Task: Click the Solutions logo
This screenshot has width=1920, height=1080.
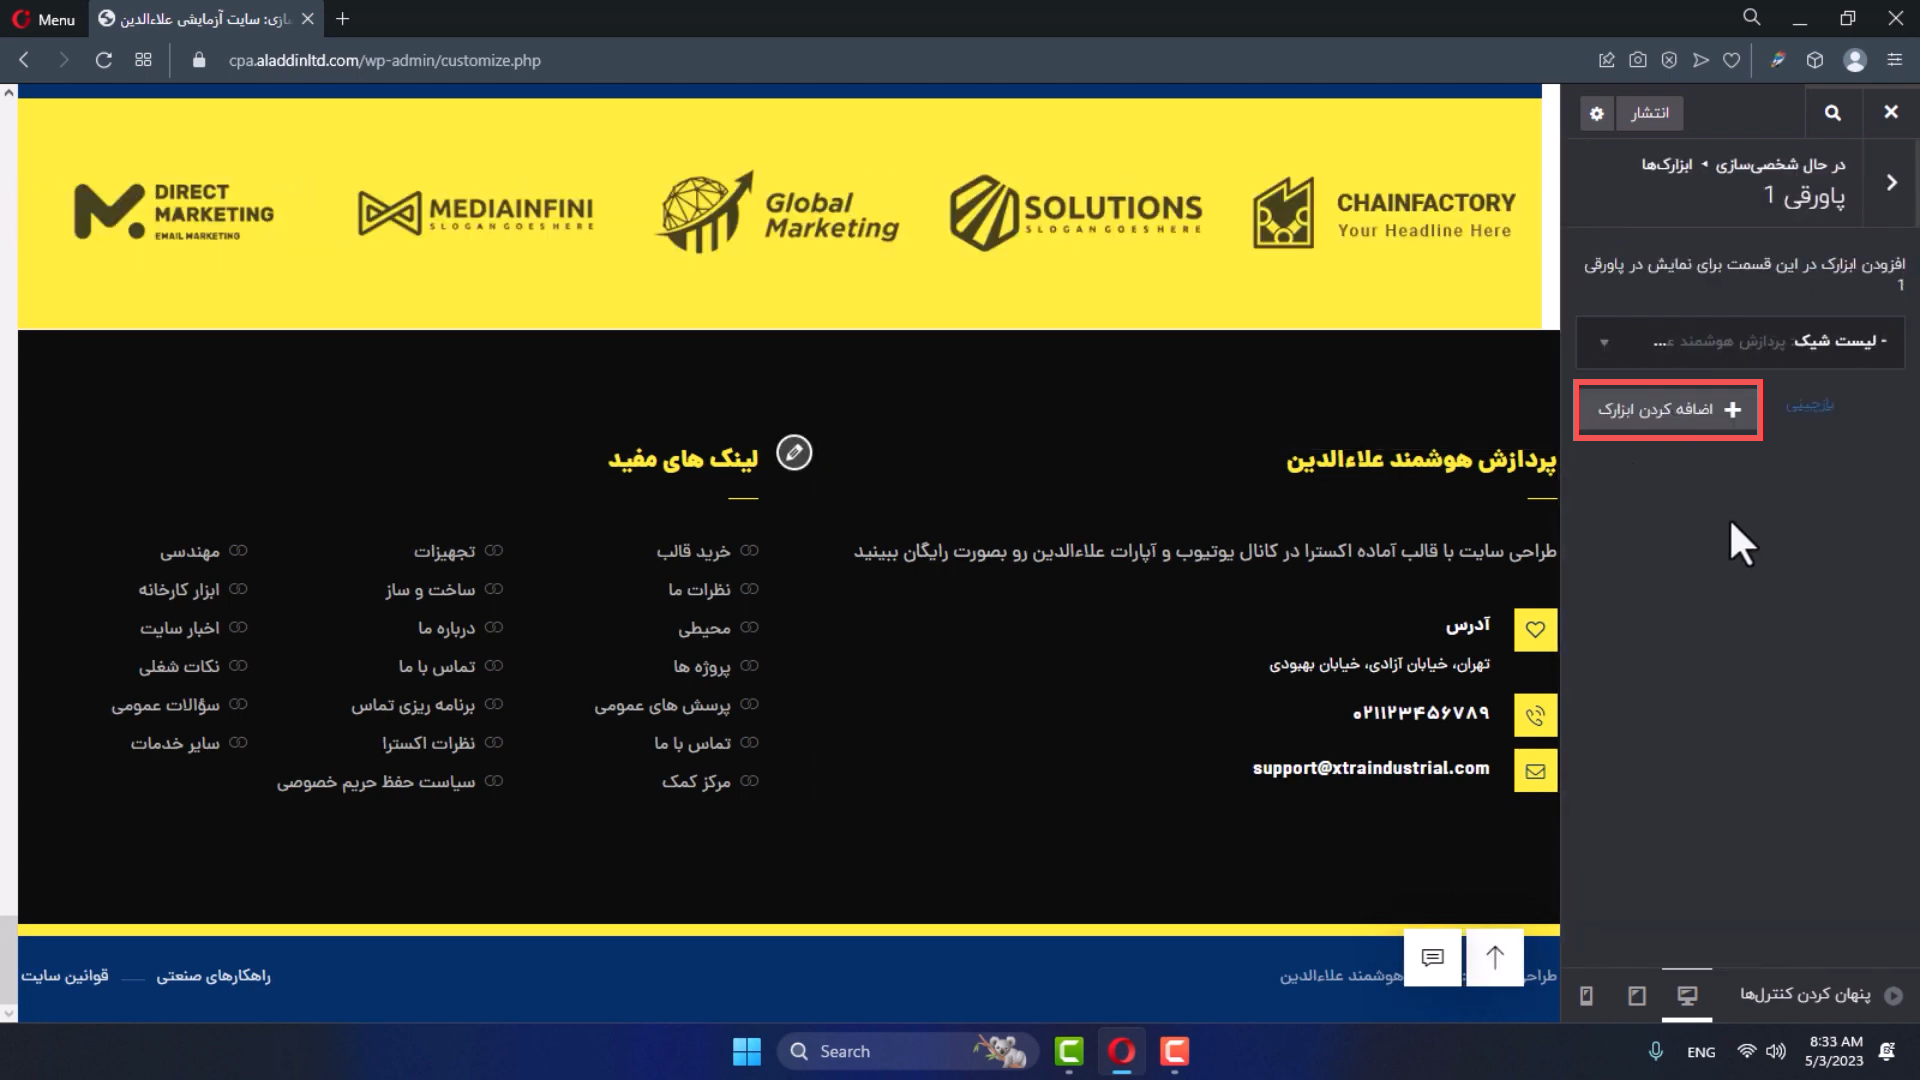Action: (x=1076, y=212)
